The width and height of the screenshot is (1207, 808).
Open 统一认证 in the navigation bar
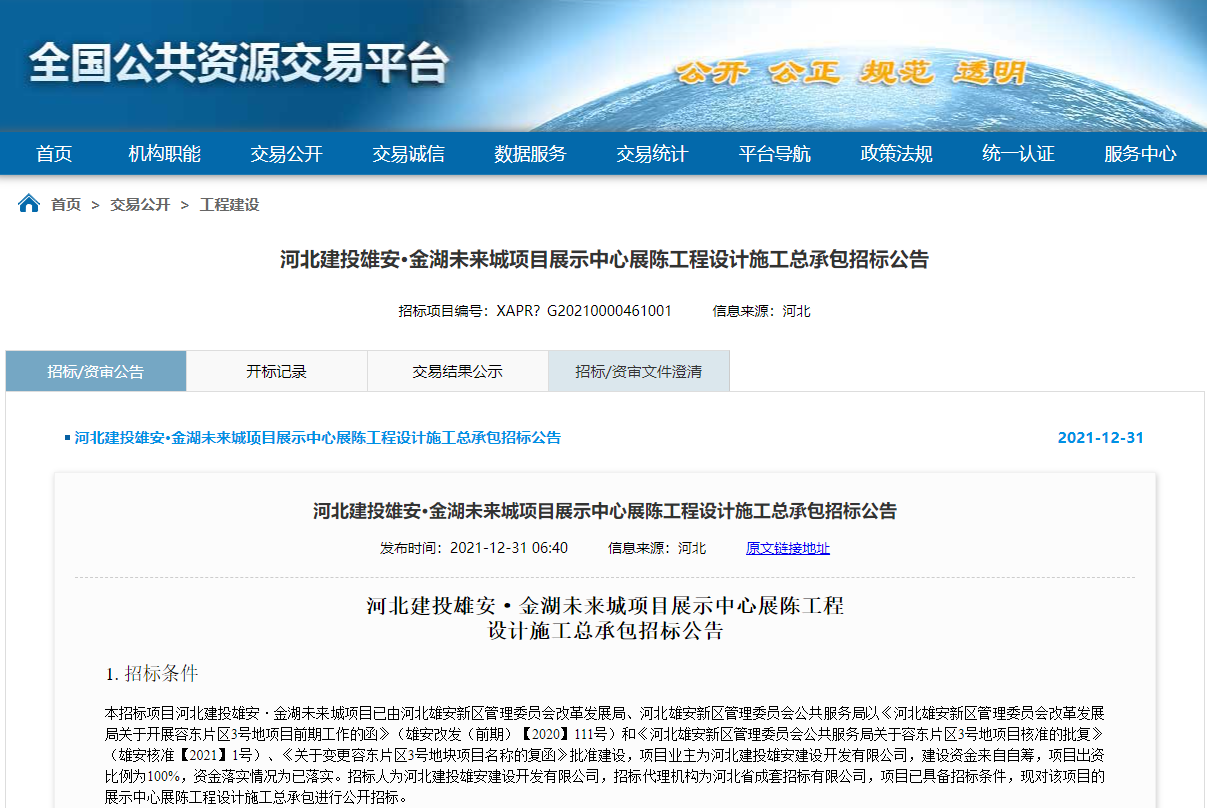click(1018, 154)
